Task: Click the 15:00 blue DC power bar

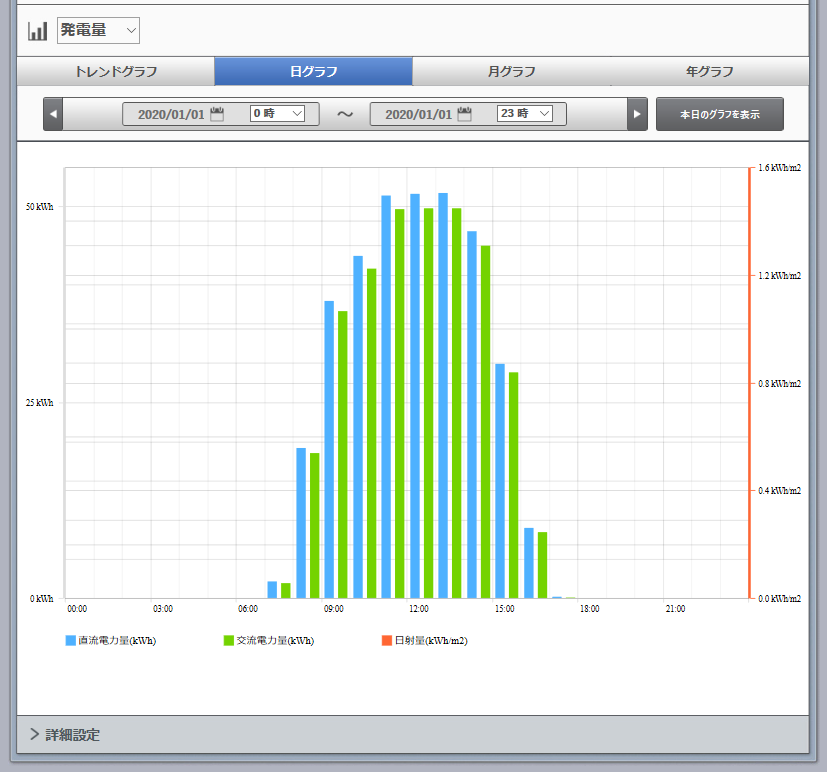Action: 500,481
